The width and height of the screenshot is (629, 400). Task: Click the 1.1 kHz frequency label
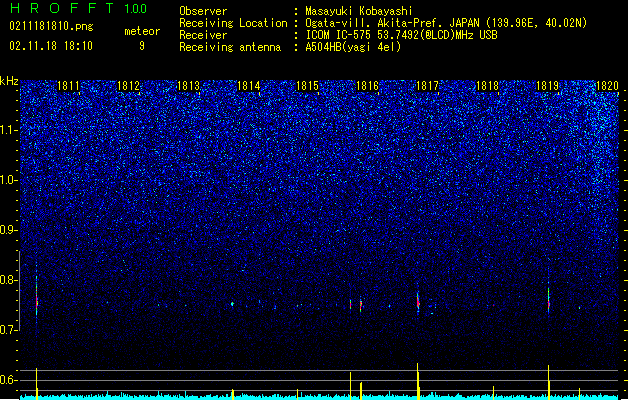tap(9, 130)
